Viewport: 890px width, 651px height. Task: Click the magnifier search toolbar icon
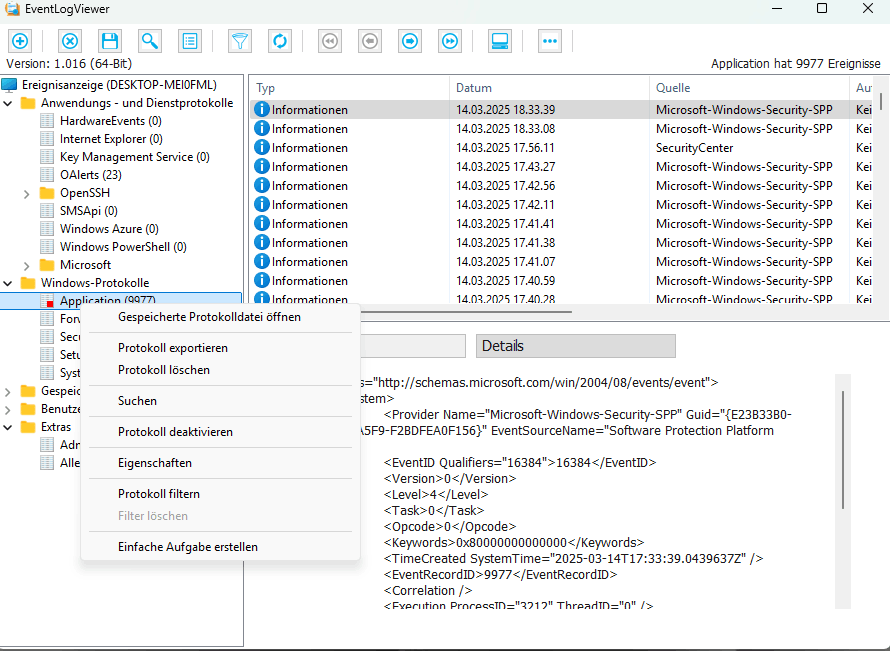click(150, 41)
